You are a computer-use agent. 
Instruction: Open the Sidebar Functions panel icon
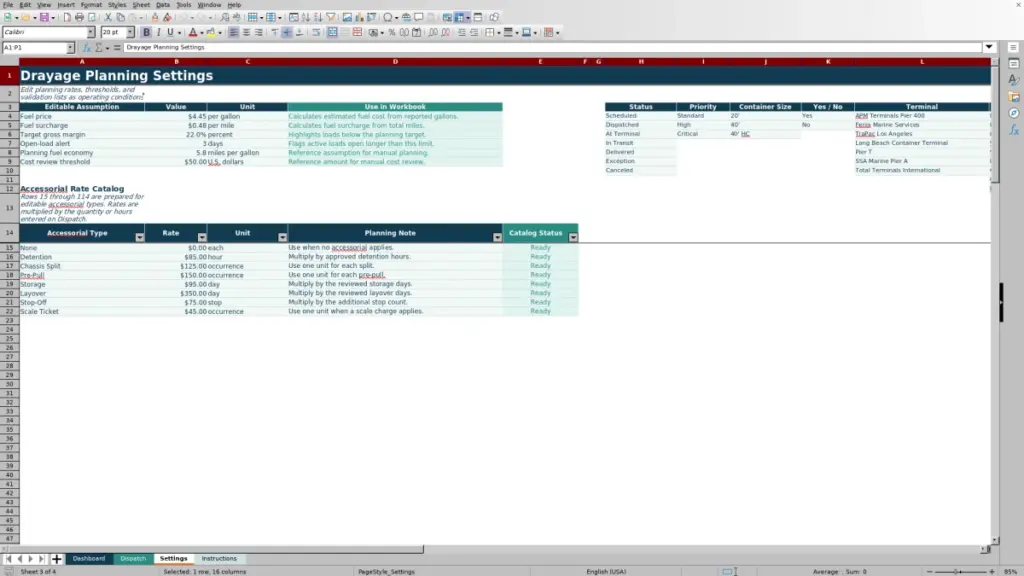(x=1014, y=130)
